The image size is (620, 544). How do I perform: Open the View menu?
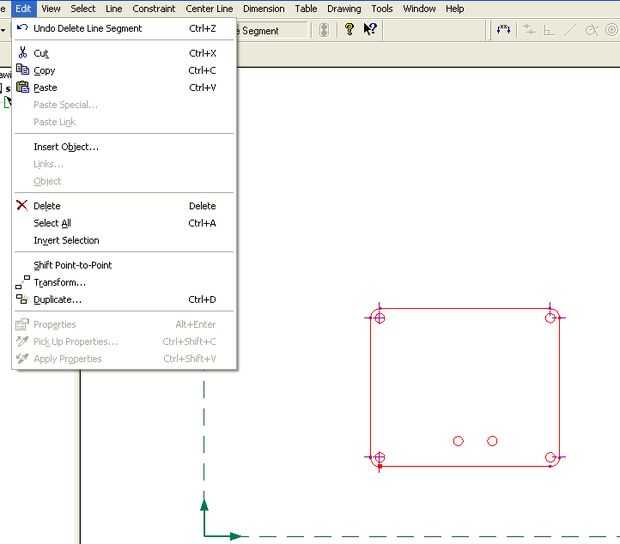pyautogui.click(x=51, y=8)
